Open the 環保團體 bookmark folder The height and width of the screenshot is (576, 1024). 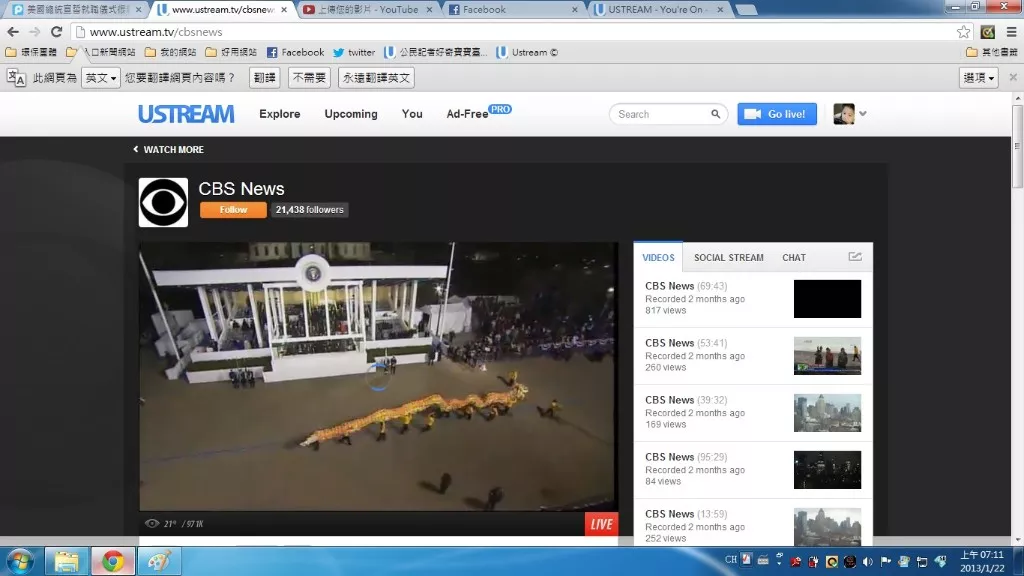point(31,52)
